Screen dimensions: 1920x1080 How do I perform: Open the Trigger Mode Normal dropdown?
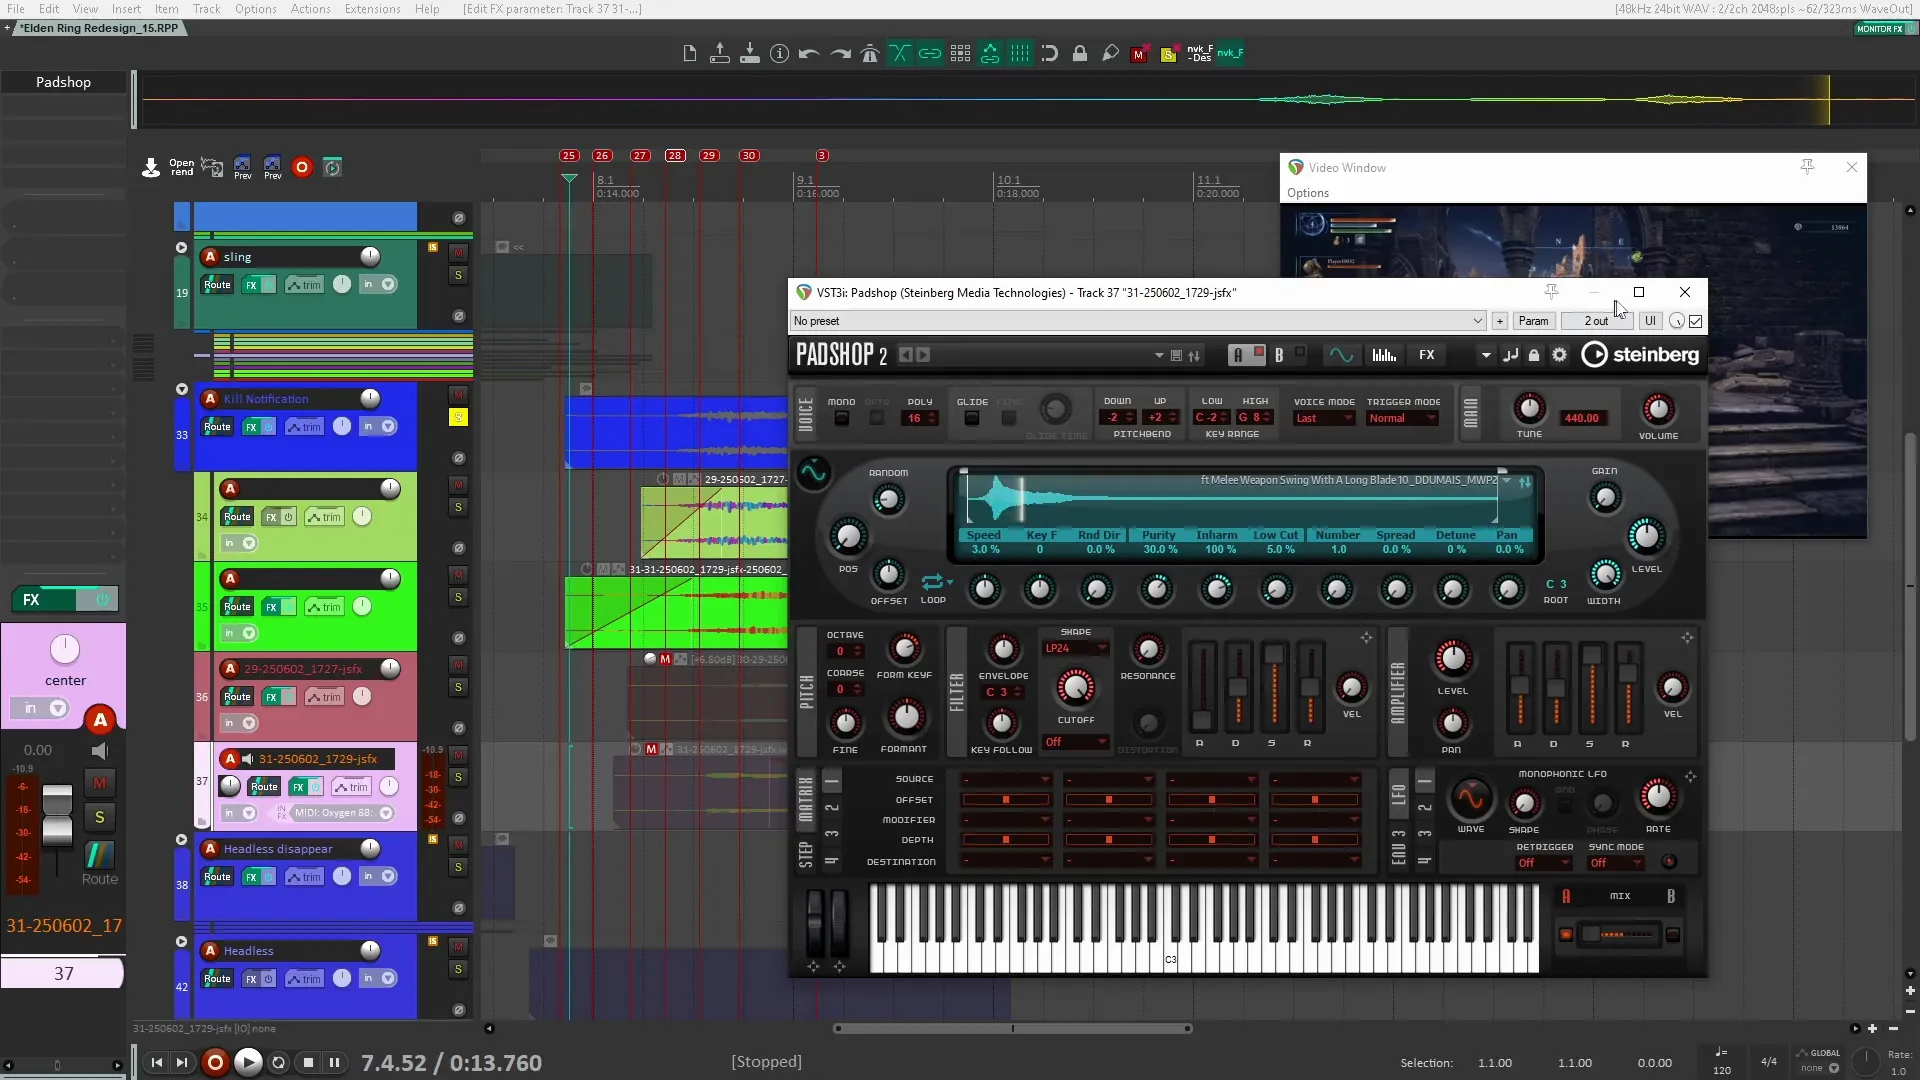click(x=1402, y=418)
